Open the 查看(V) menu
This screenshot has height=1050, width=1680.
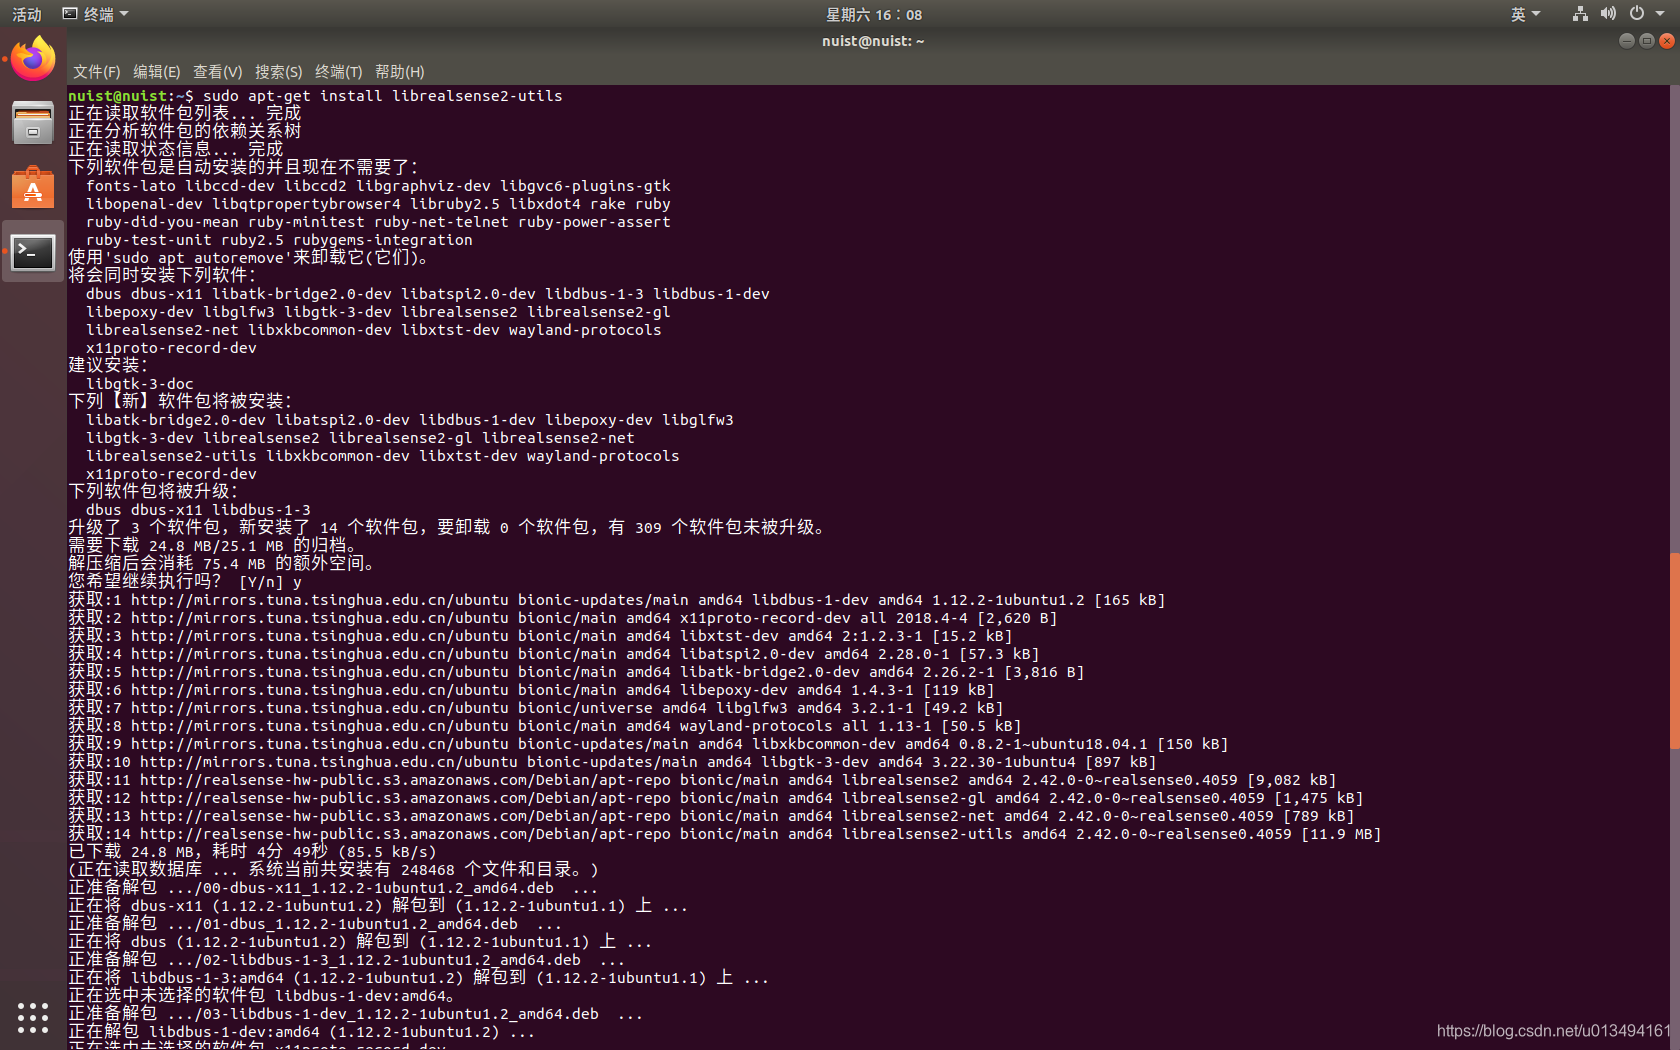(x=217, y=72)
